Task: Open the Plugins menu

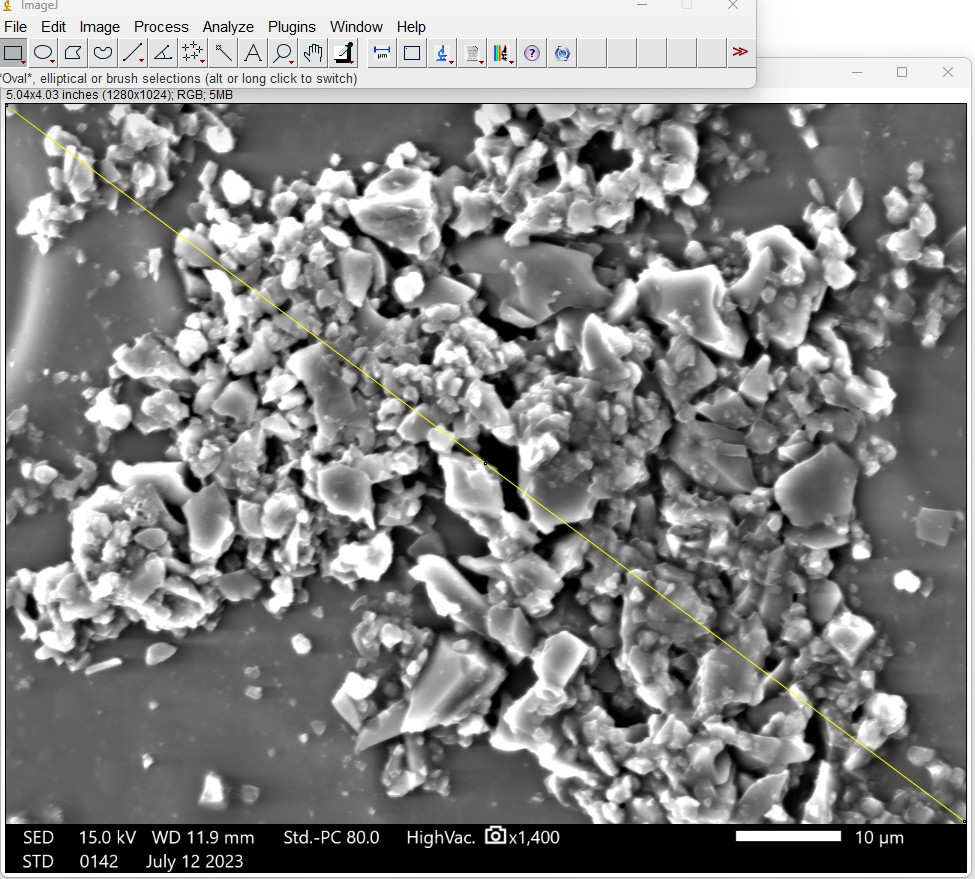Action: [x=292, y=27]
